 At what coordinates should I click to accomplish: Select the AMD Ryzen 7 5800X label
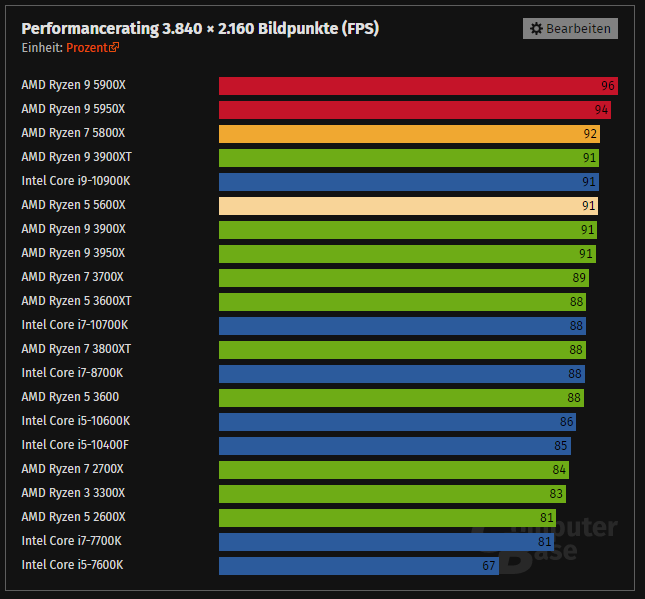73,133
